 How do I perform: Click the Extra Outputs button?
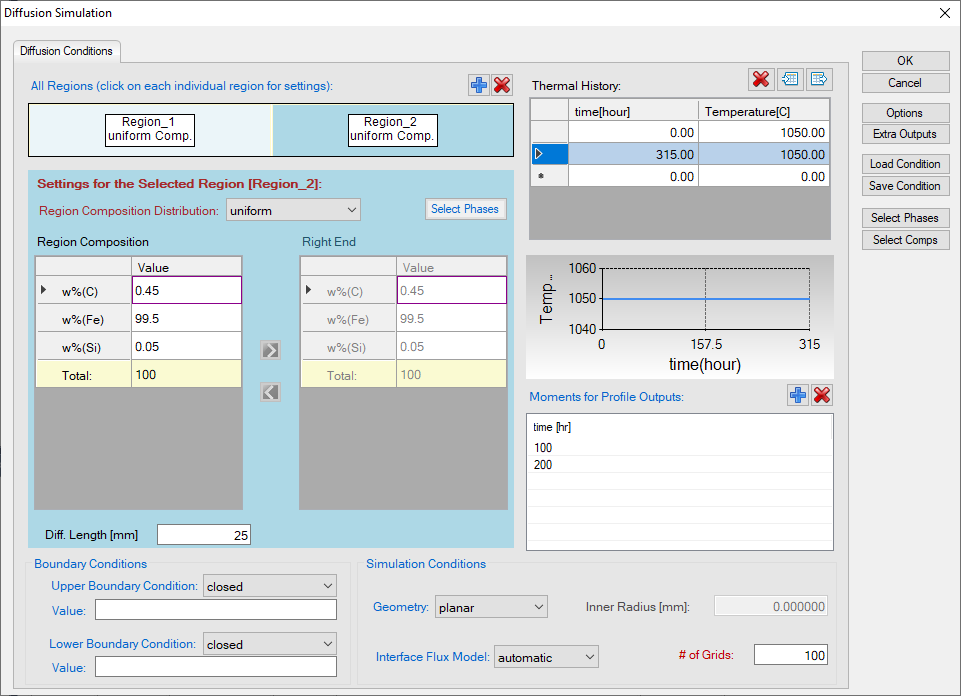pos(905,134)
